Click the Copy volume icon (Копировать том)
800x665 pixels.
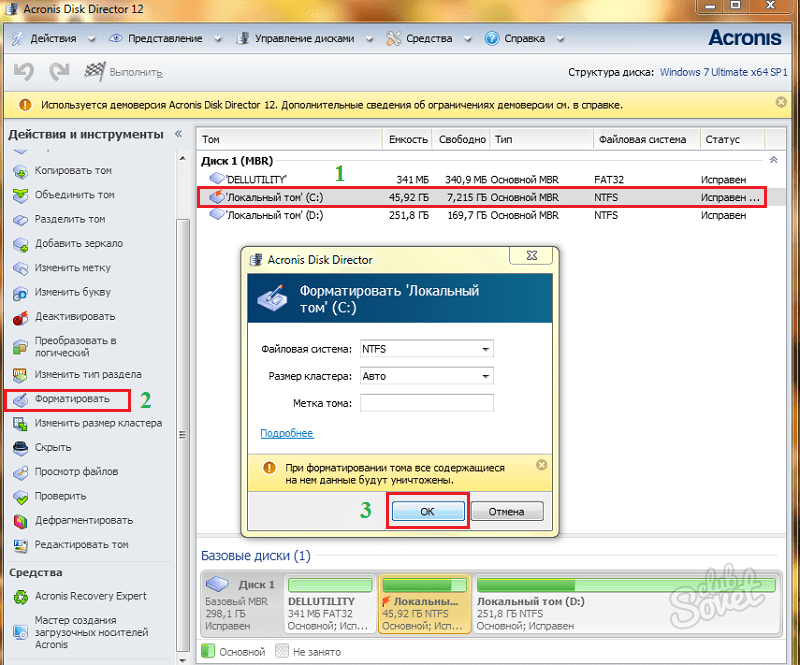[20, 171]
